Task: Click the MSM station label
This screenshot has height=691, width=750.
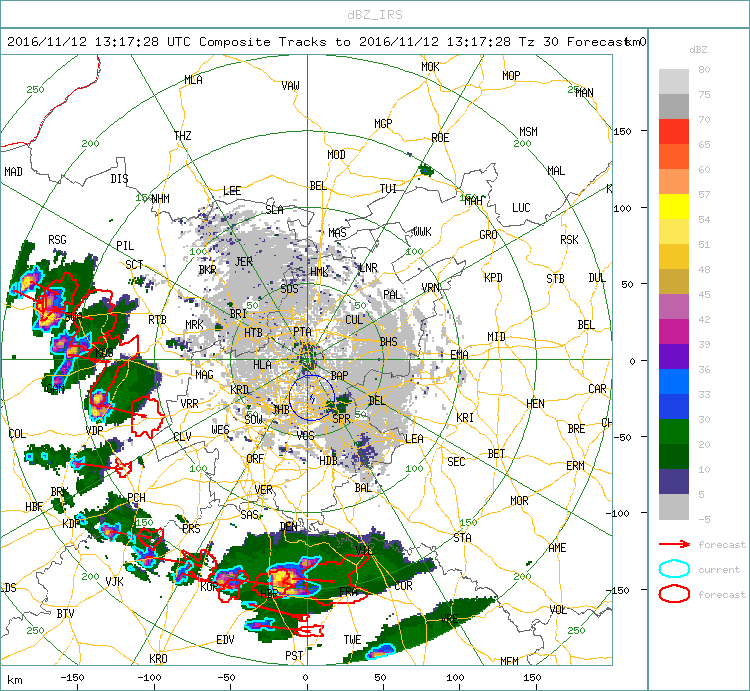Action: click(529, 132)
